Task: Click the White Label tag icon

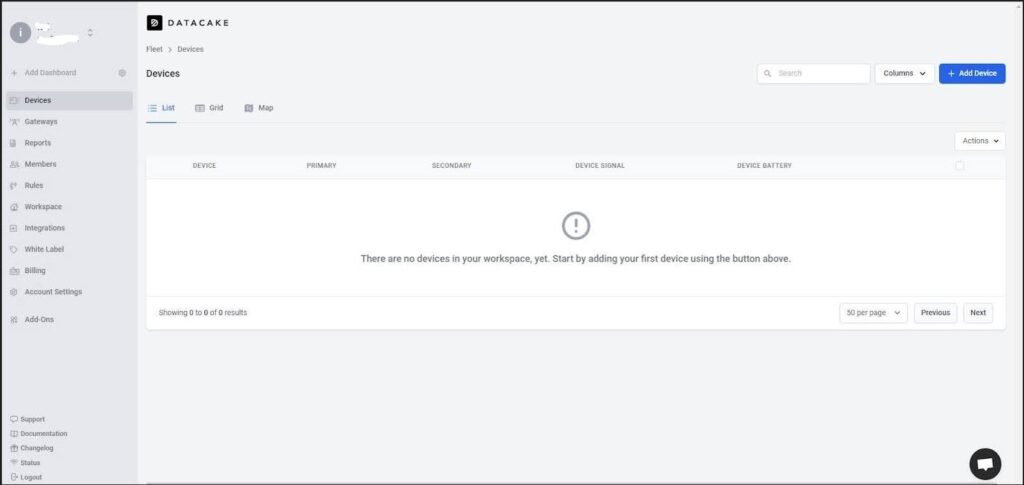Action: point(14,250)
